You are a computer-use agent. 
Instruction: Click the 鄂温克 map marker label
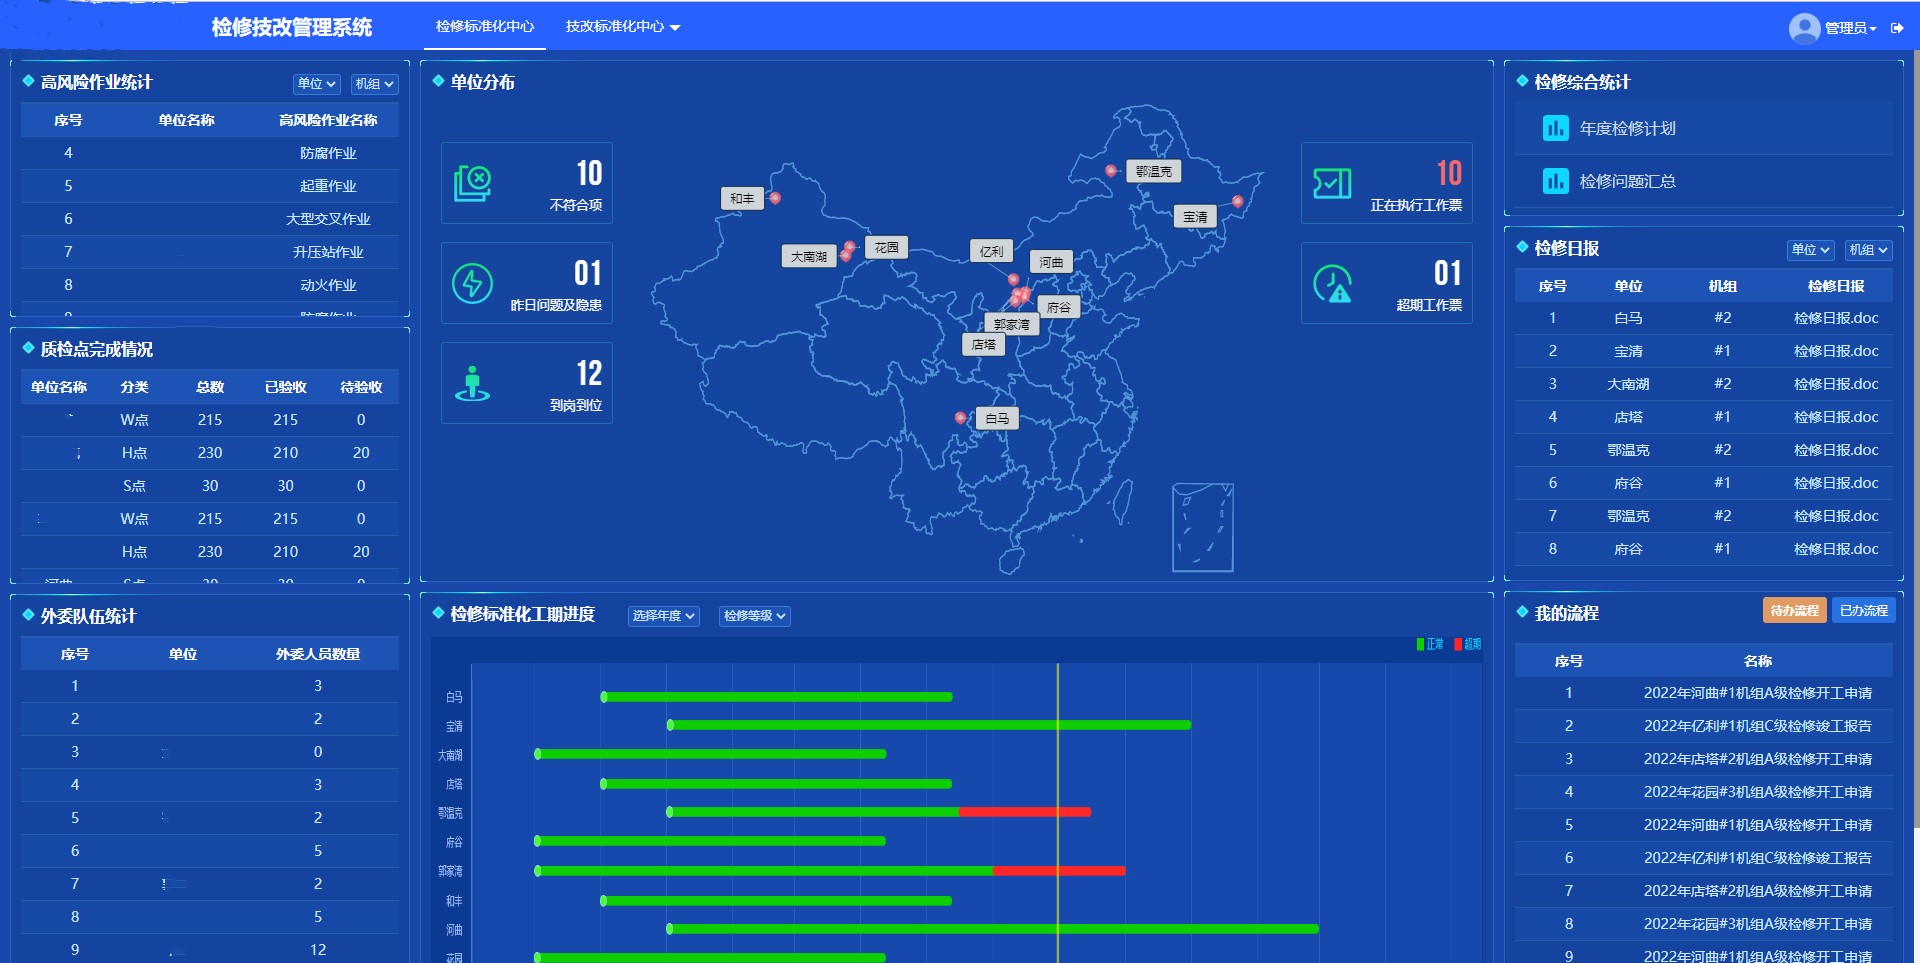(1153, 172)
